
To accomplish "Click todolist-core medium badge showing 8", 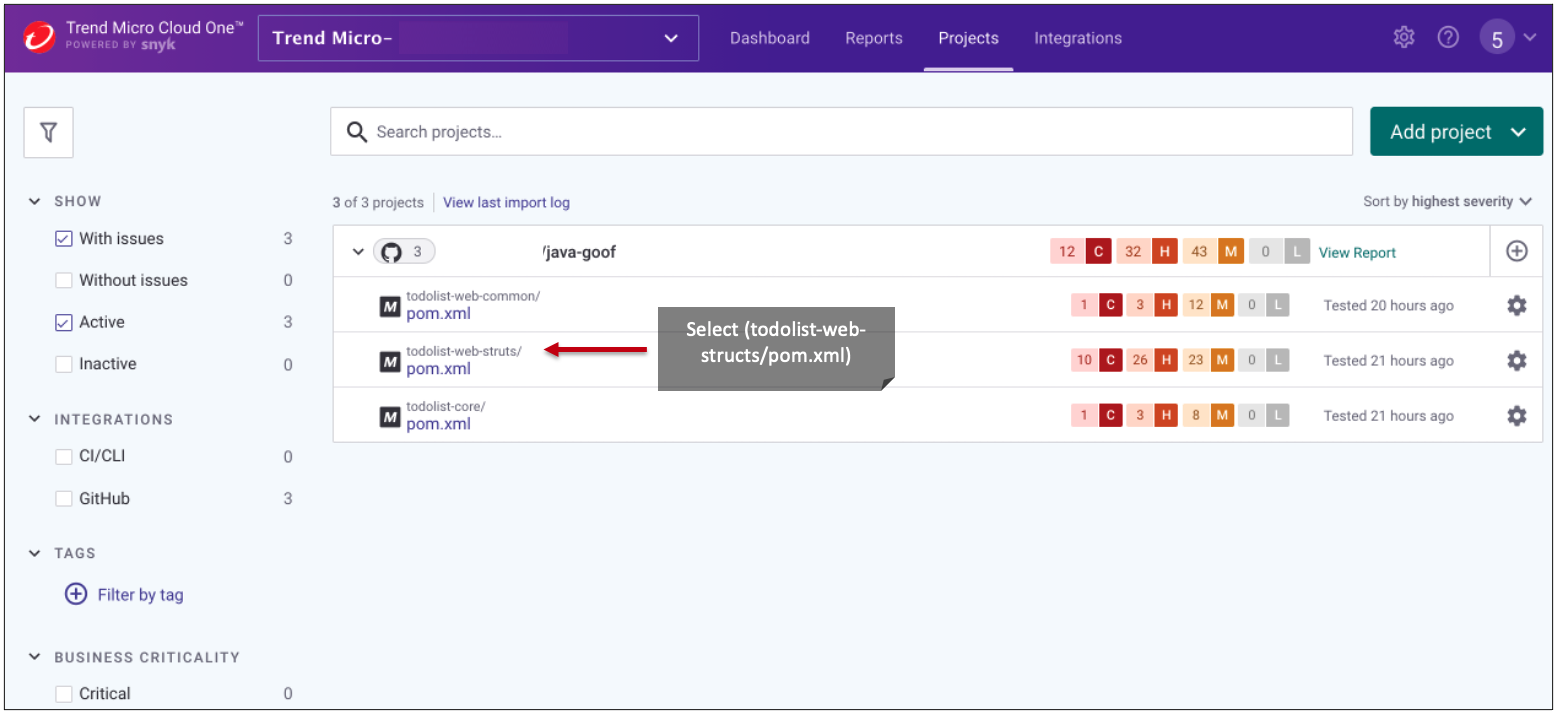I will coord(1208,416).
